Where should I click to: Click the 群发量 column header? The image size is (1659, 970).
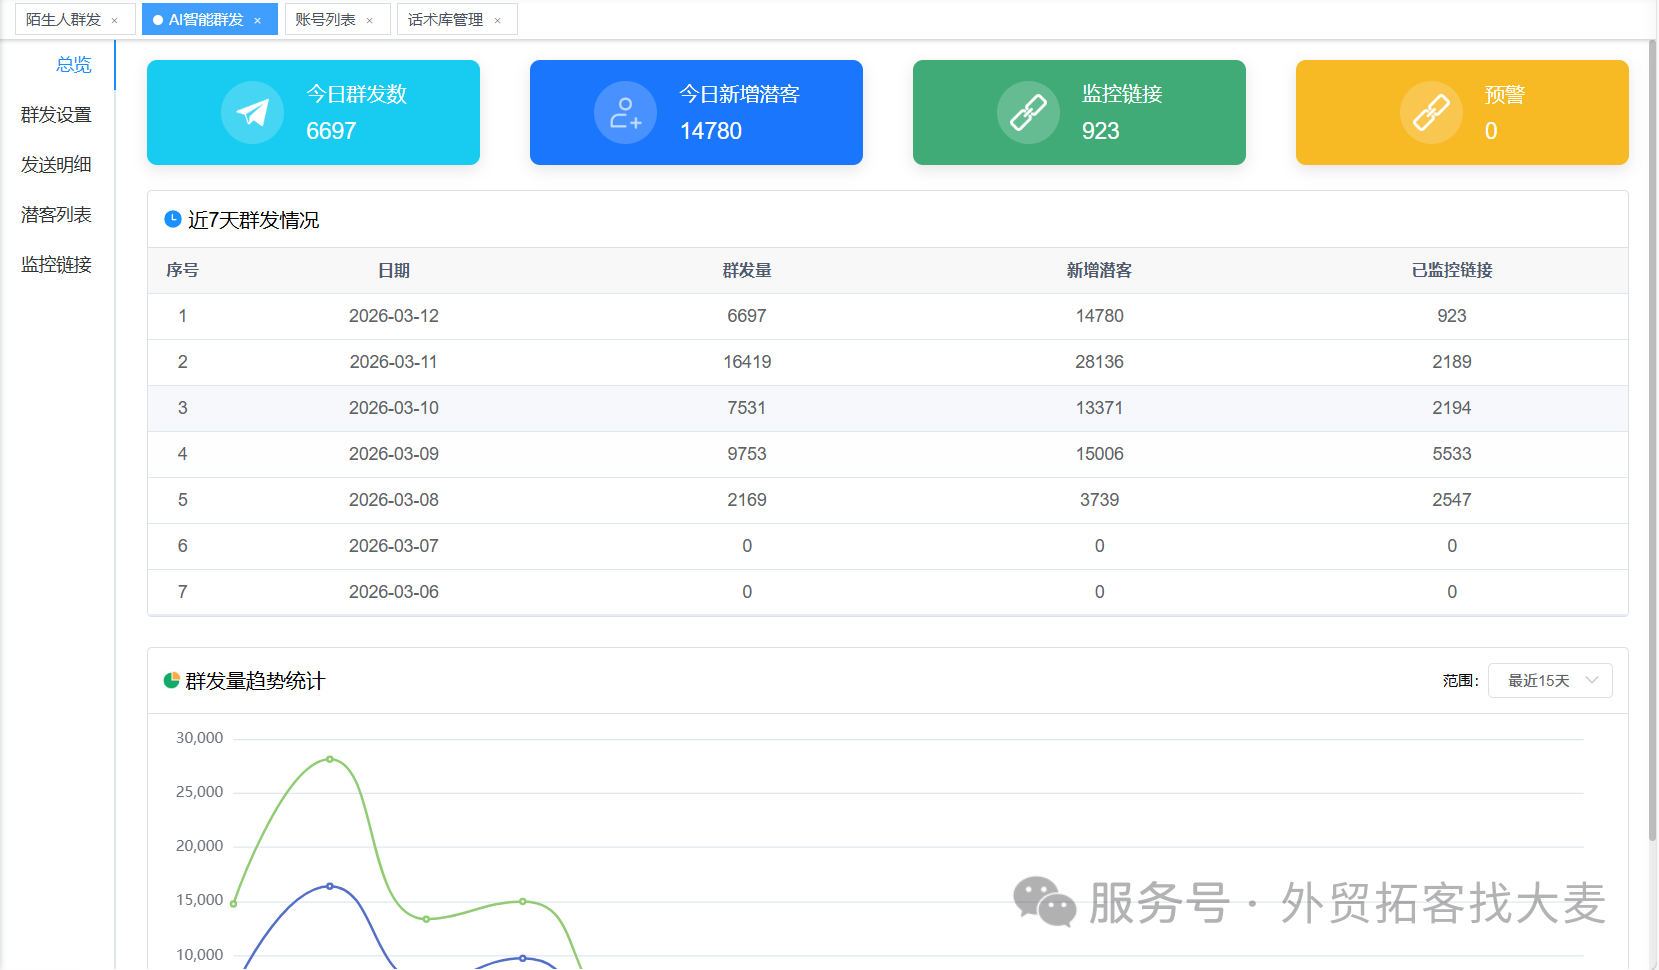pyautogui.click(x=747, y=270)
